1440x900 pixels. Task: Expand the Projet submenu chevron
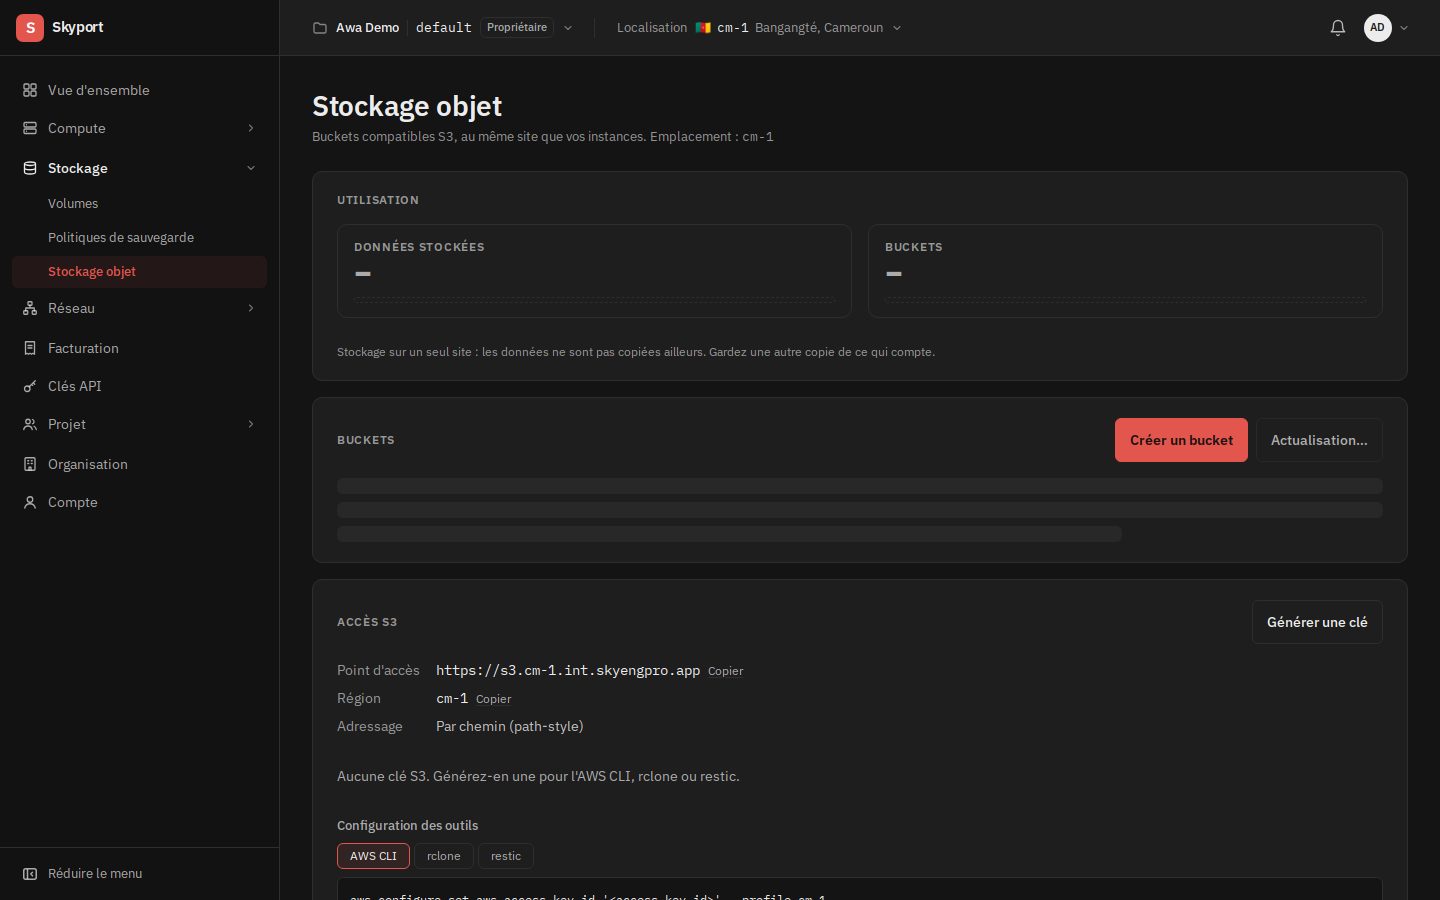[x=251, y=424]
